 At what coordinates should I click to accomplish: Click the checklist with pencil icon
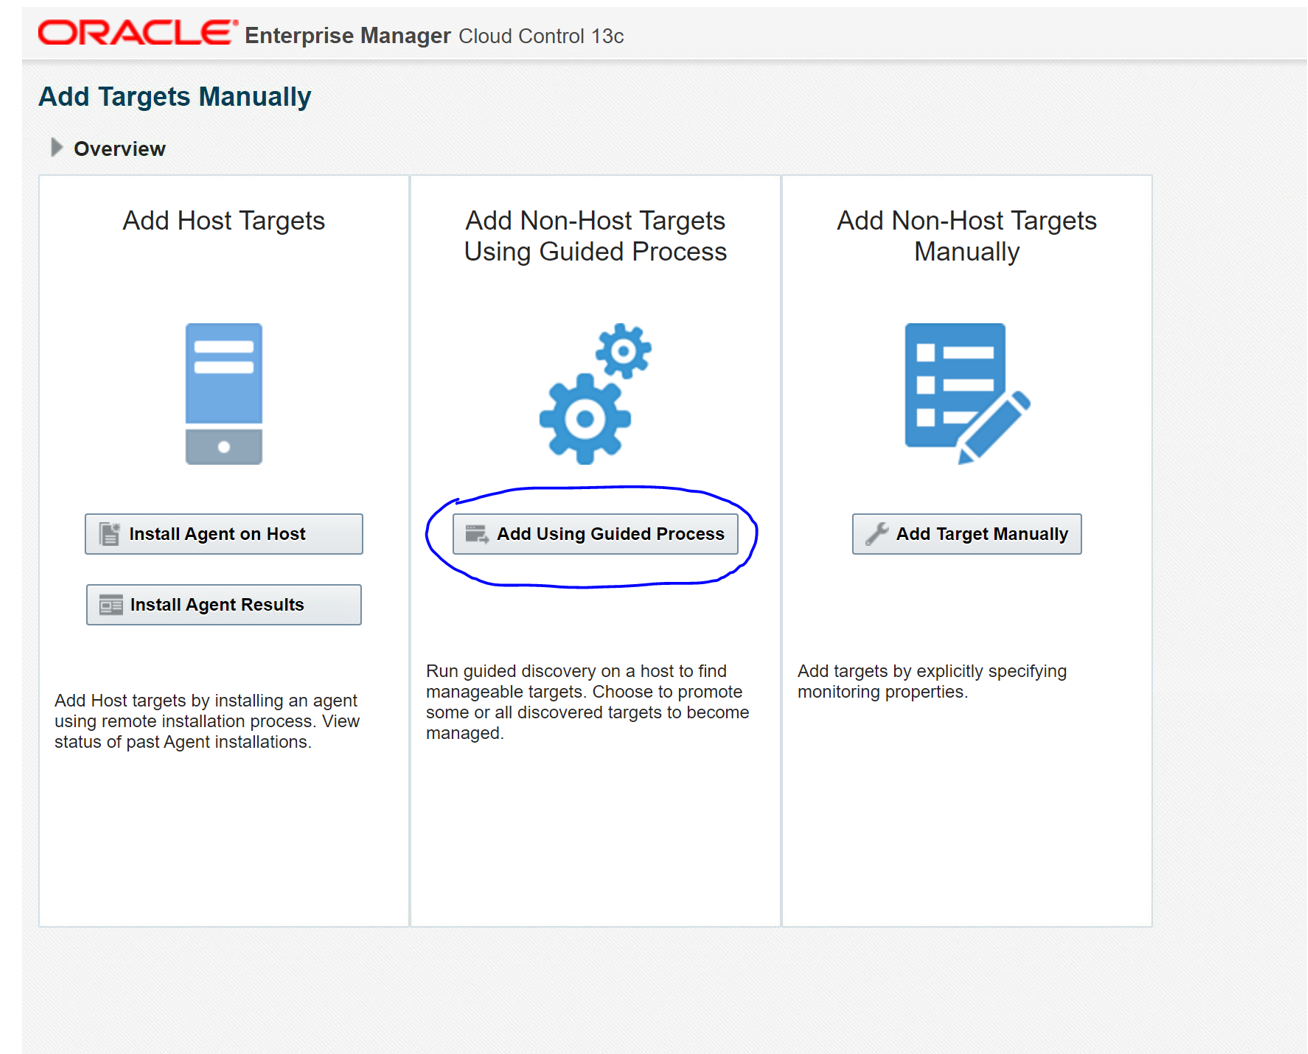966,393
